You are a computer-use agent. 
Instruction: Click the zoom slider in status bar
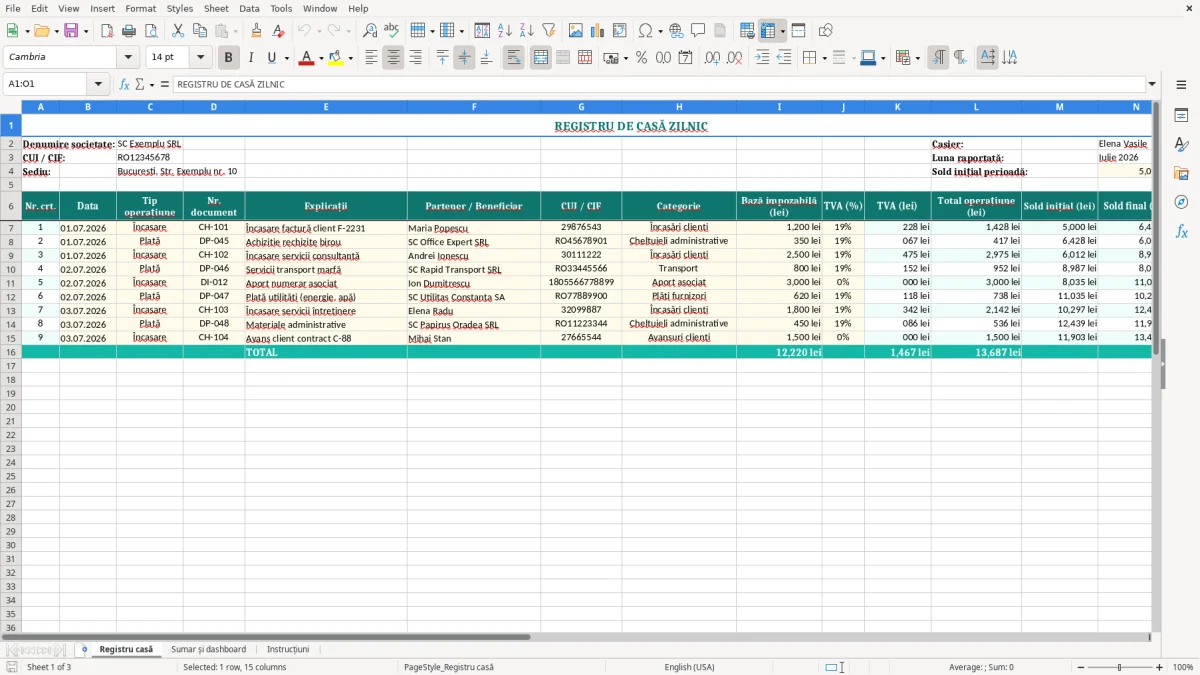point(1119,667)
